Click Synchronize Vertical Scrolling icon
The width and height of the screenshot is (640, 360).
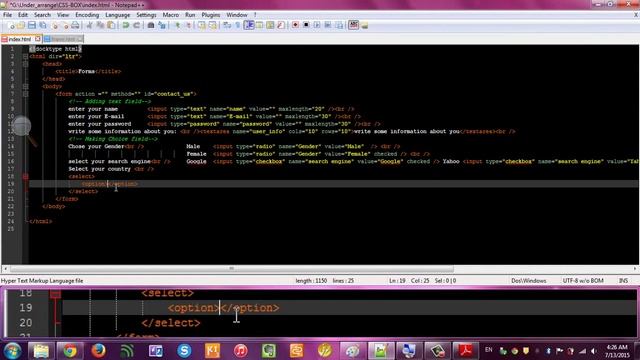coord(202,25)
